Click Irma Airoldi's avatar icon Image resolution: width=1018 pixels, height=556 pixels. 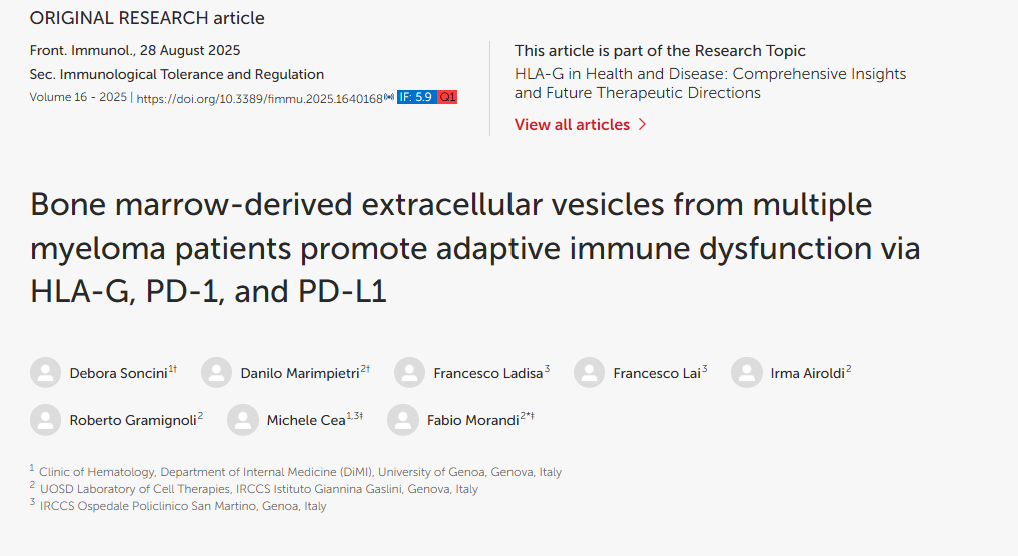747,373
